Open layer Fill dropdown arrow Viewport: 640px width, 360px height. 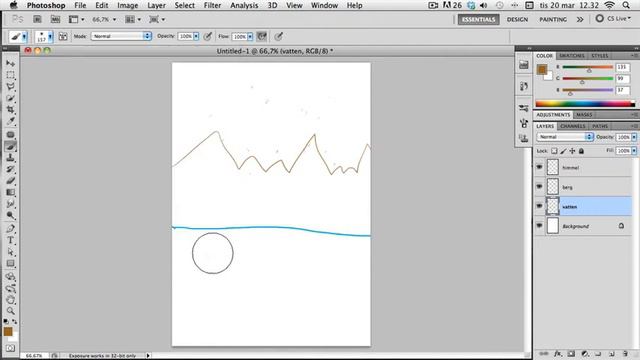[x=634, y=151]
